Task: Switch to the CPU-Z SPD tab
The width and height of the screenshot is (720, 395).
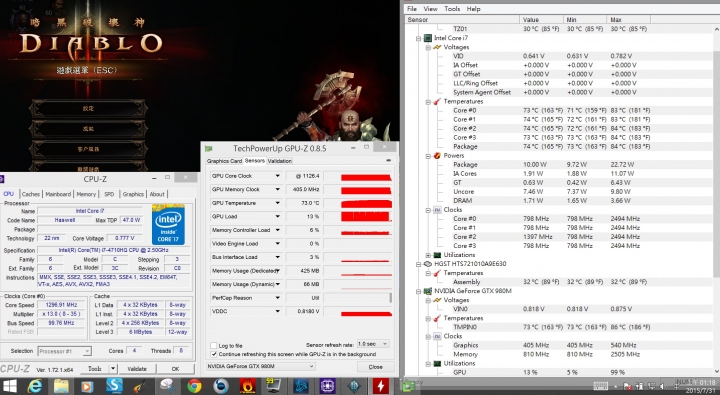Action: [109, 194]
